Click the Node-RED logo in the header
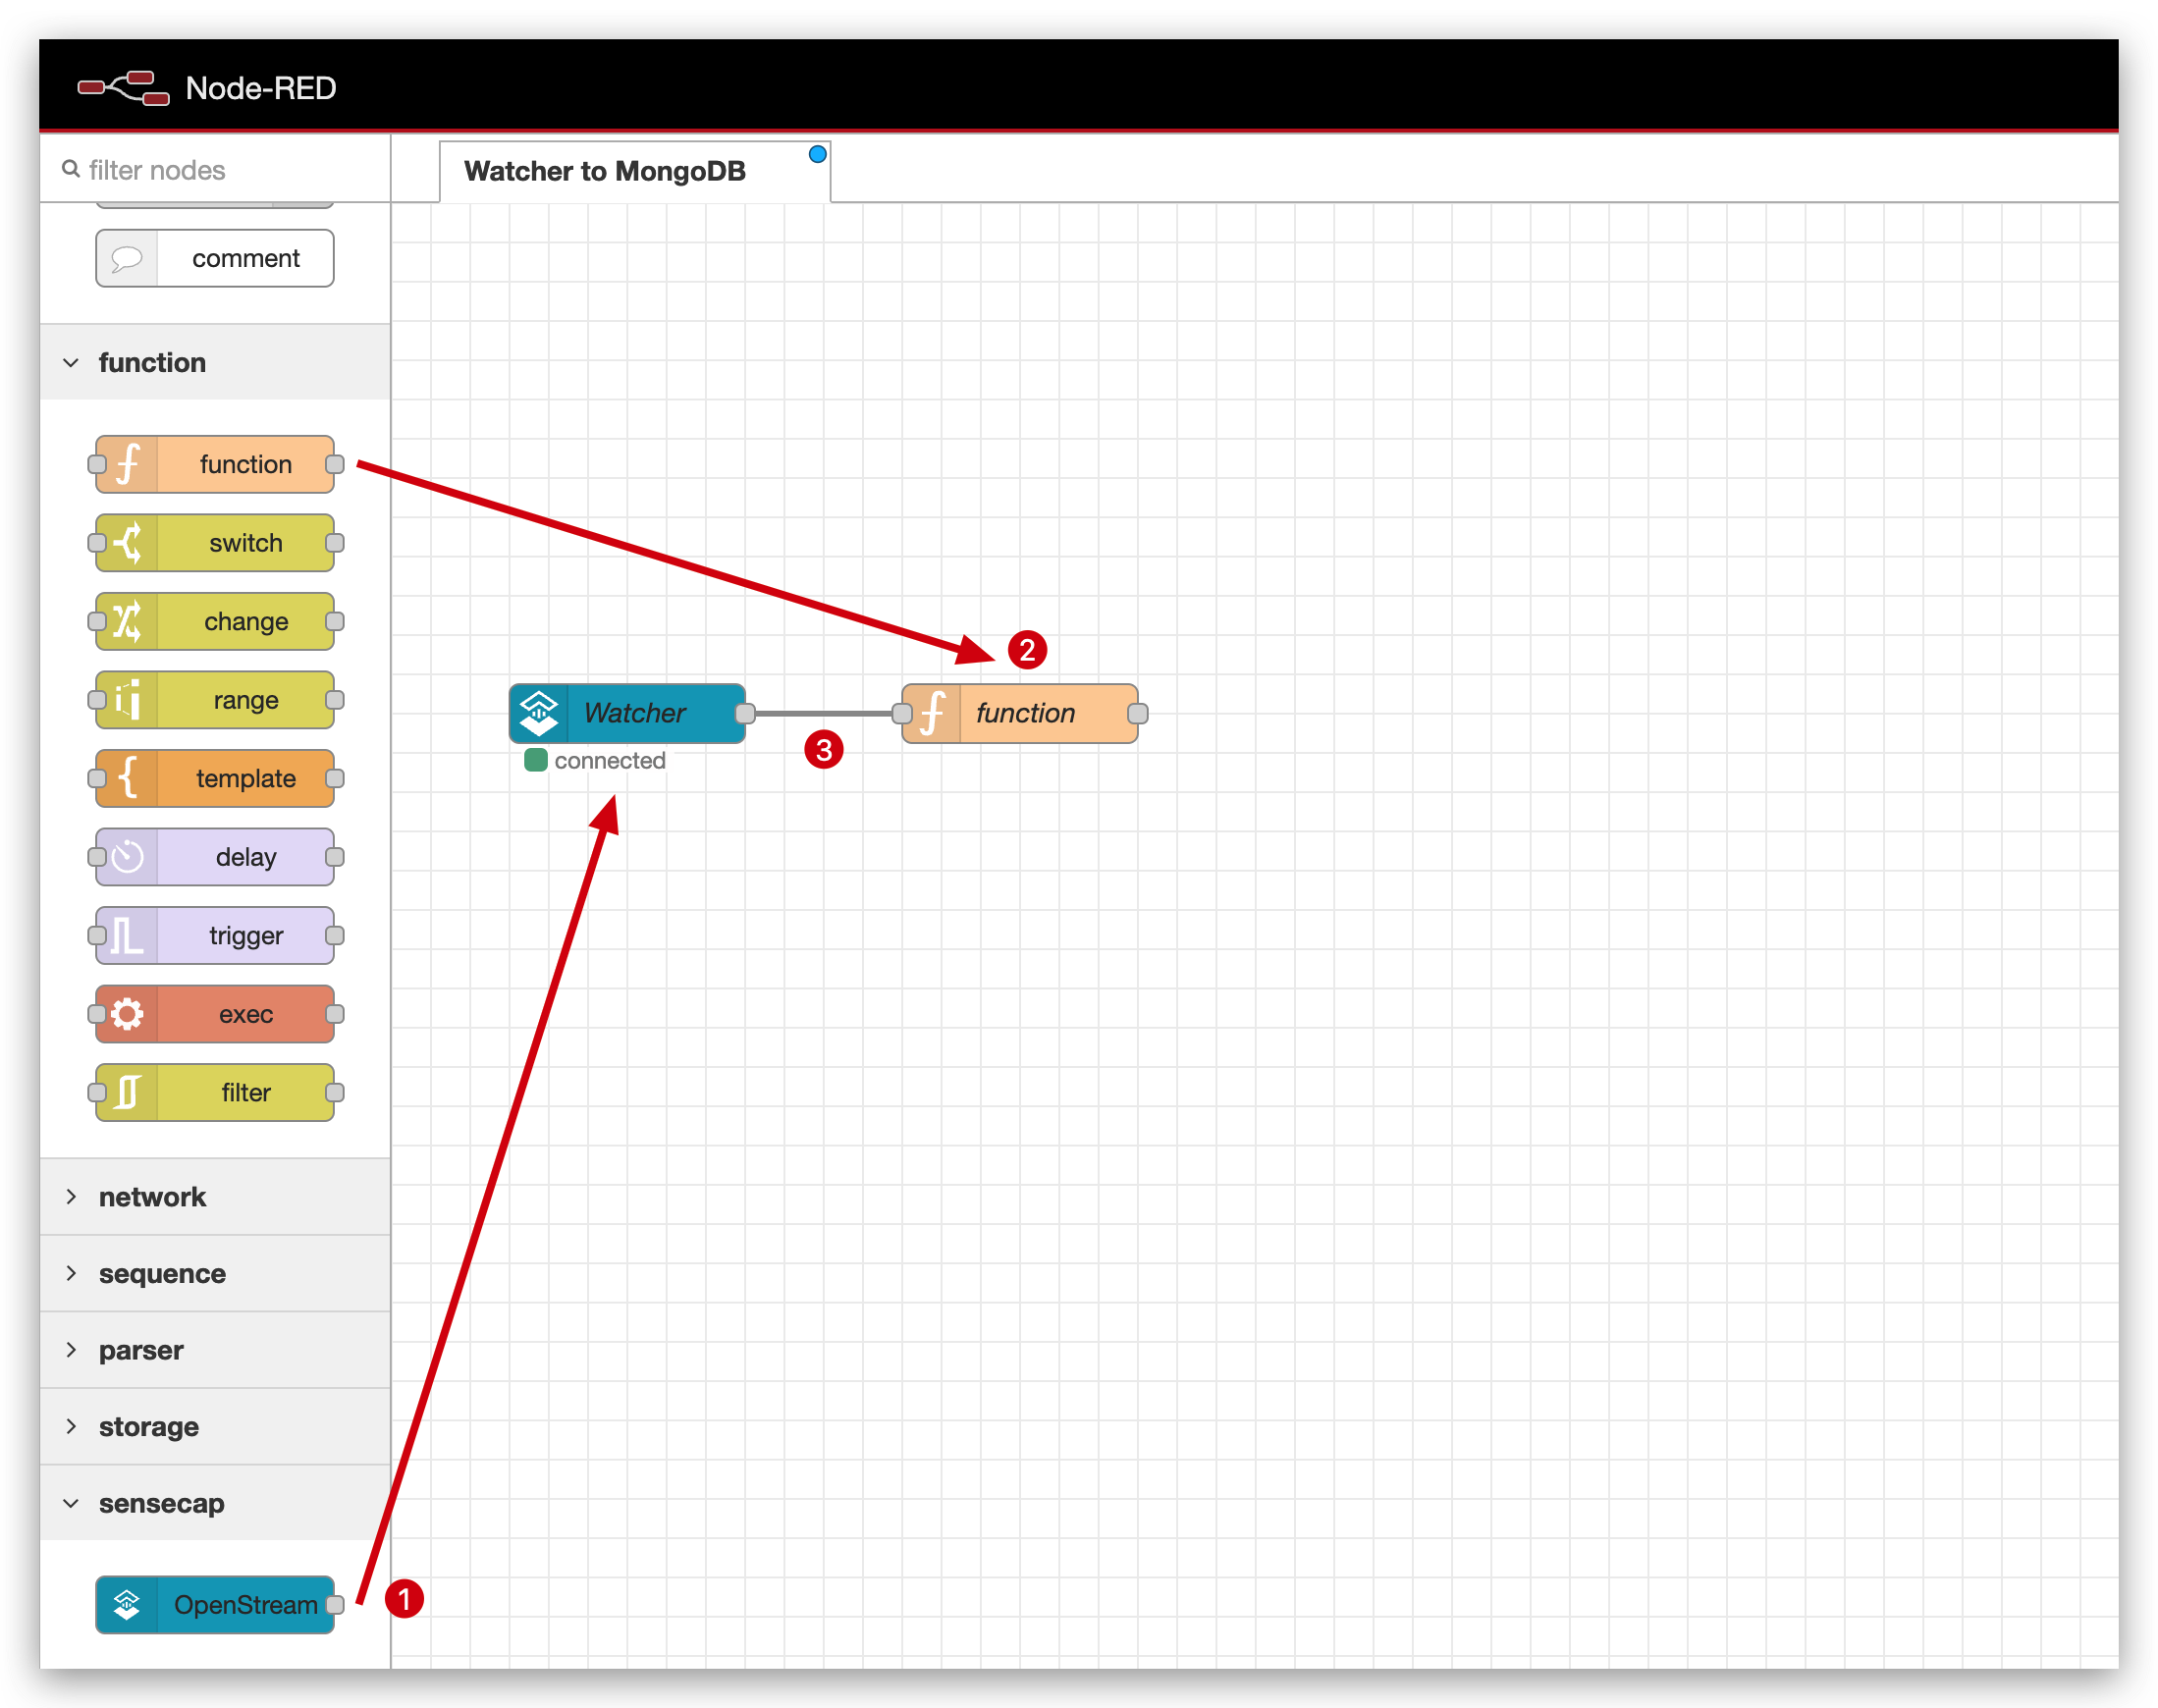The image size is (2158, 1708). tap(123, 88)
